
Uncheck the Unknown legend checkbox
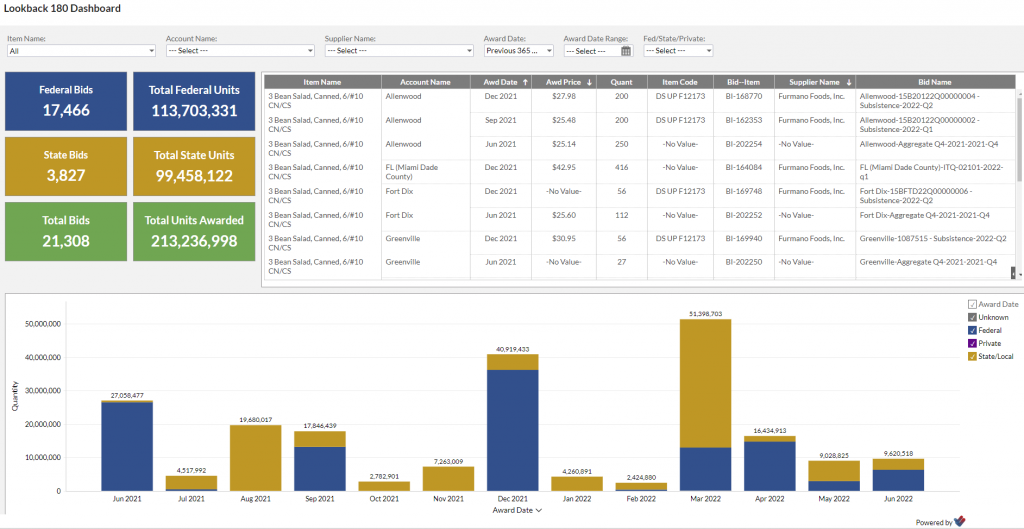point(972,317)
